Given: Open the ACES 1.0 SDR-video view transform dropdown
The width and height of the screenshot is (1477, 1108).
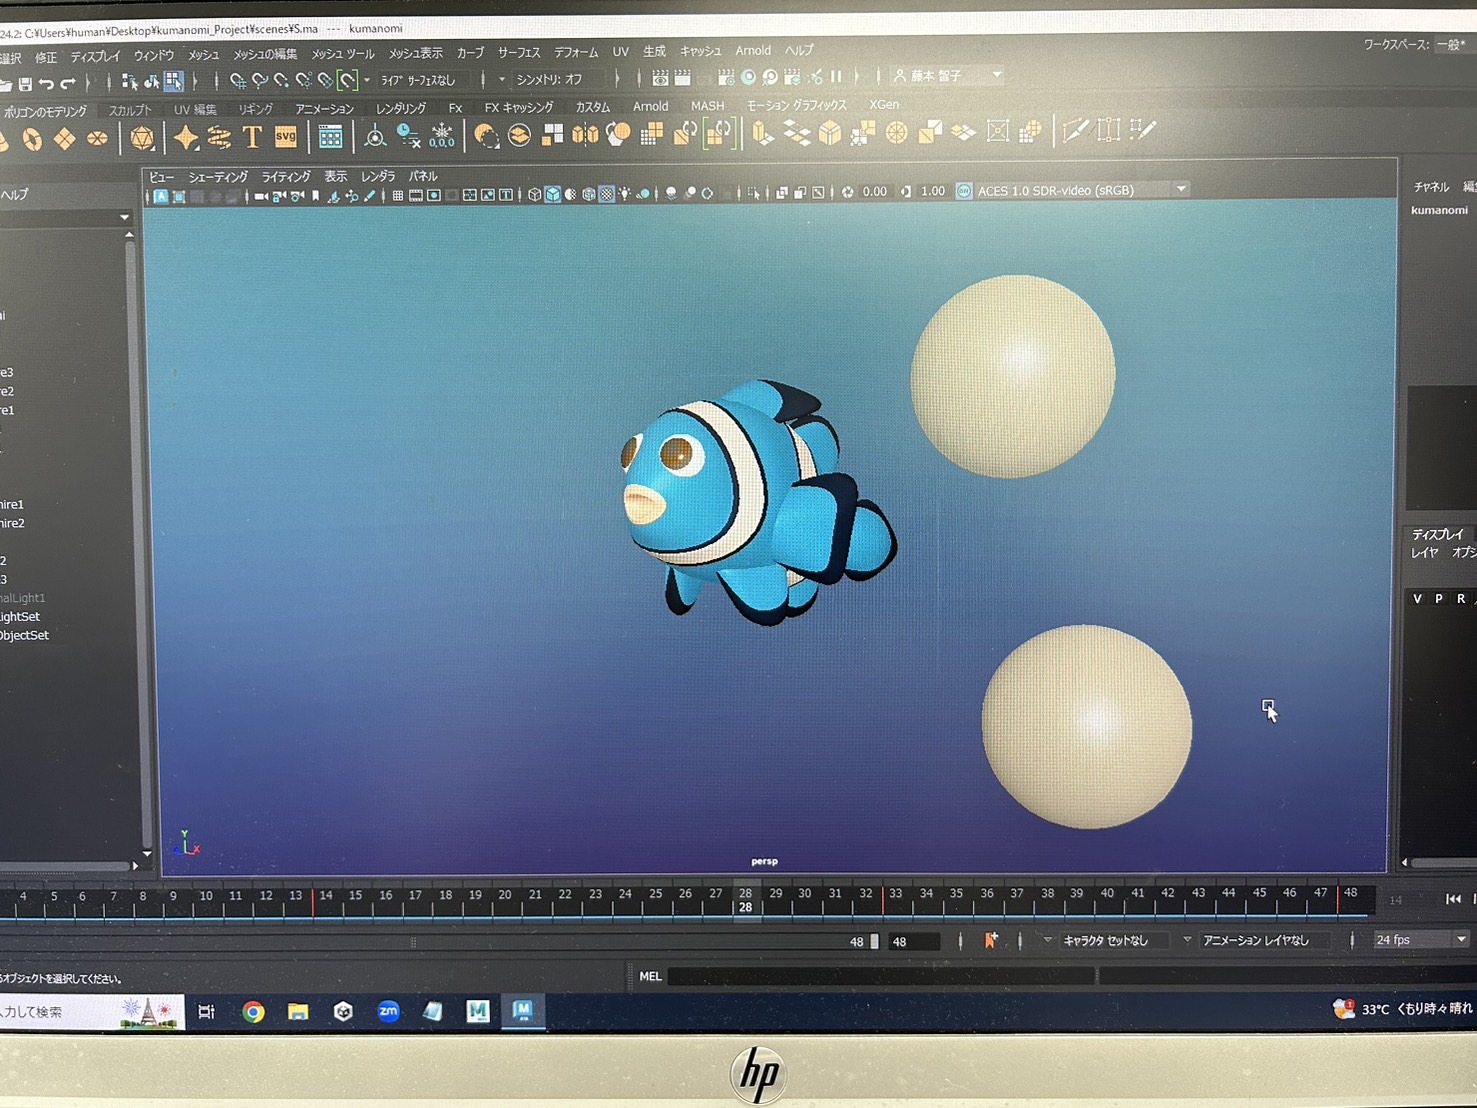Looking at the screenshot, I should pyautogui.click(x=1181, y=189).
